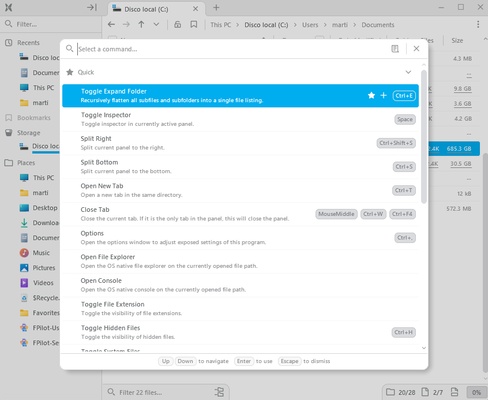Focus the Filter 22 files field

click(x=160, y=392)
